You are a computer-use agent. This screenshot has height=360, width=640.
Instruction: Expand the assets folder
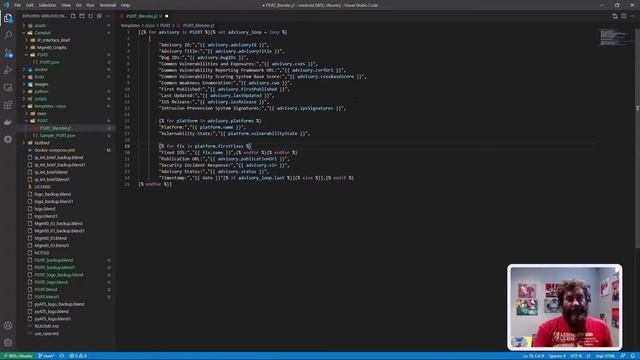click(40, 25)
